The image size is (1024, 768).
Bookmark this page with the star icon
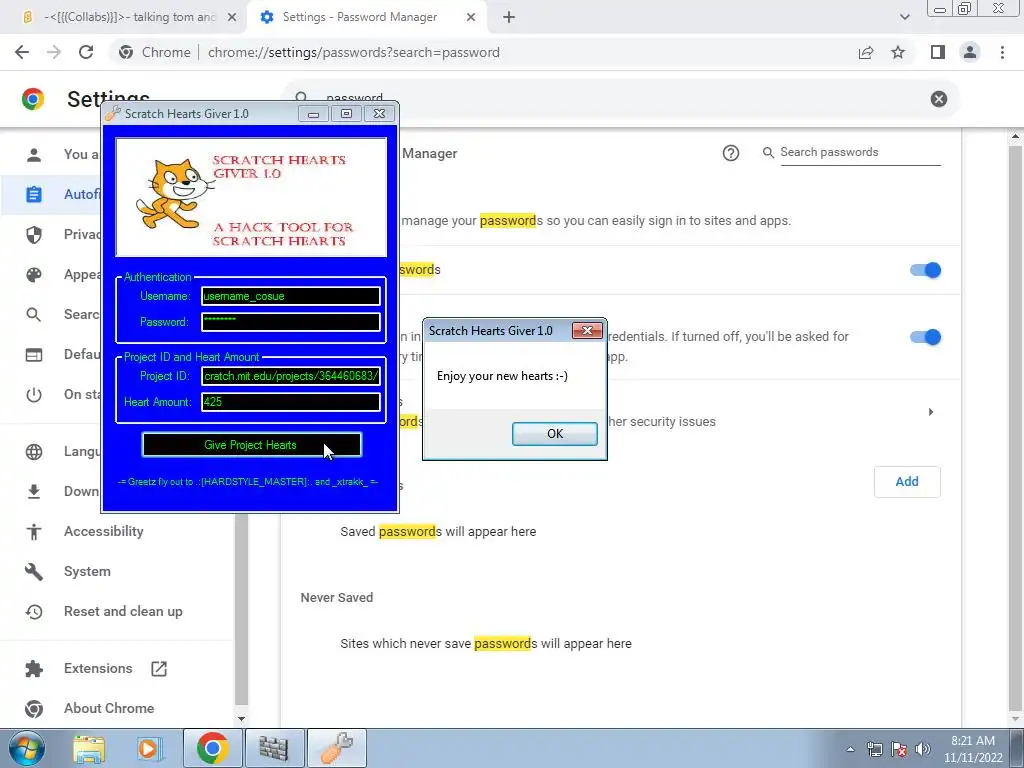[898, 52]
